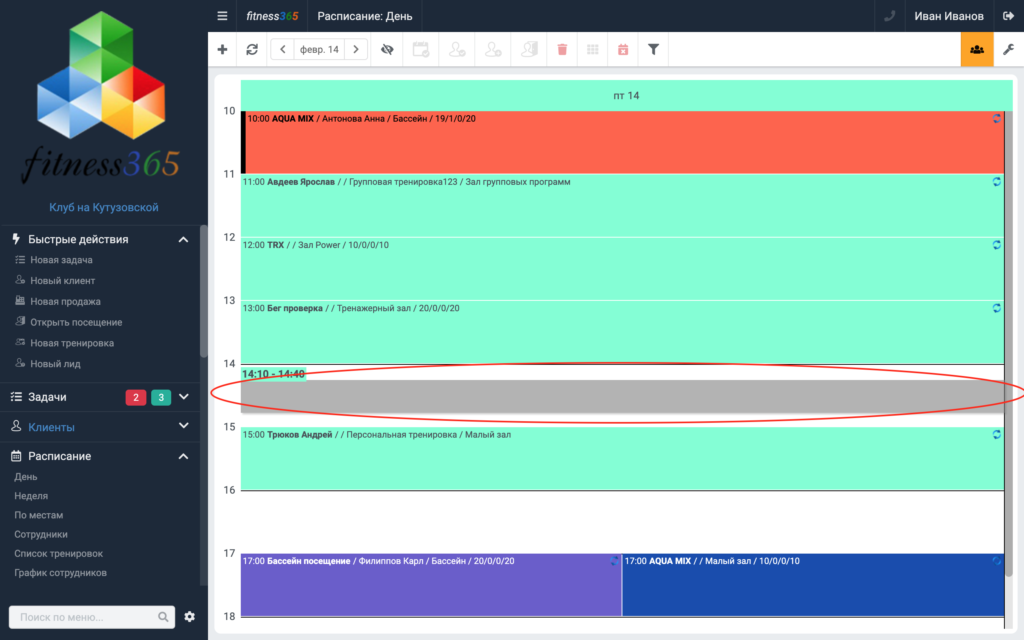Go to the previous day arrow
1024x640 pixels.
click(x=283, y=50)
